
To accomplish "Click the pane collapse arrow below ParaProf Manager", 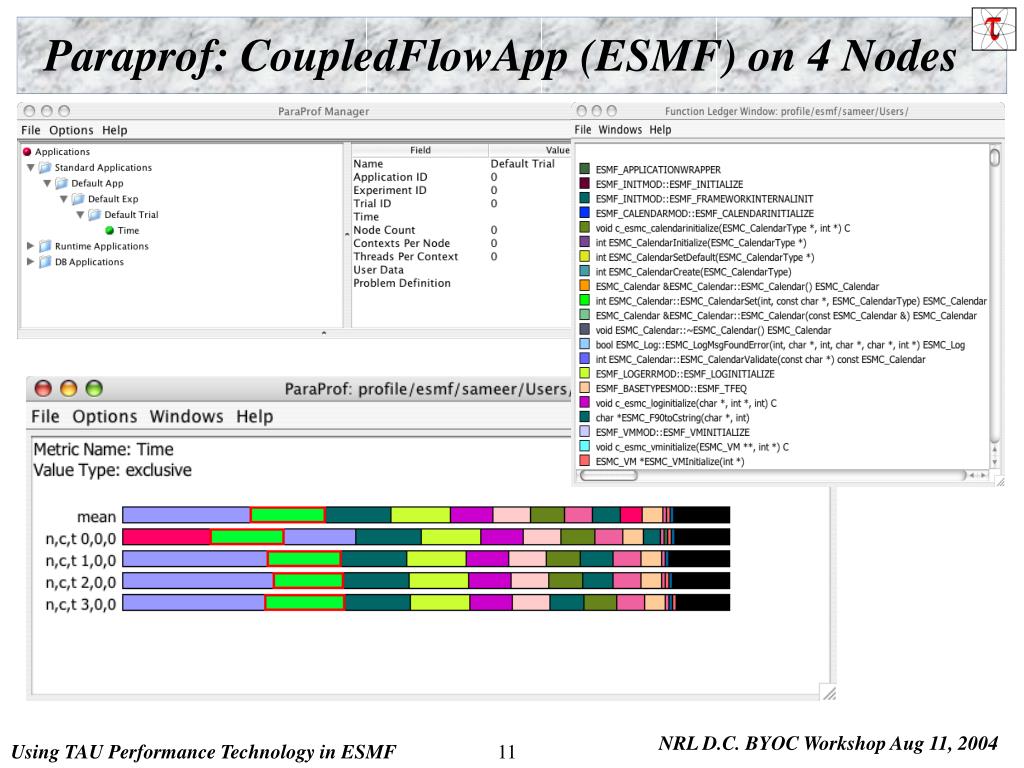I will (324, 333).
